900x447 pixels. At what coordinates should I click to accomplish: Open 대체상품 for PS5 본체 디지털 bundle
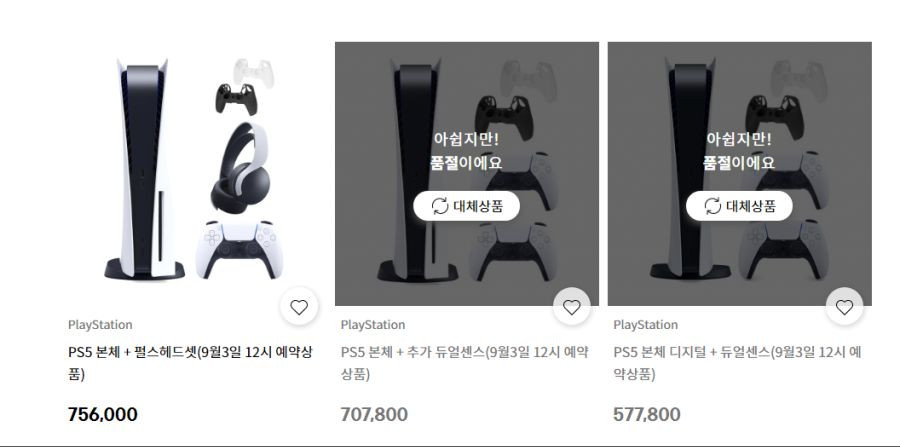tap(739, 206)
